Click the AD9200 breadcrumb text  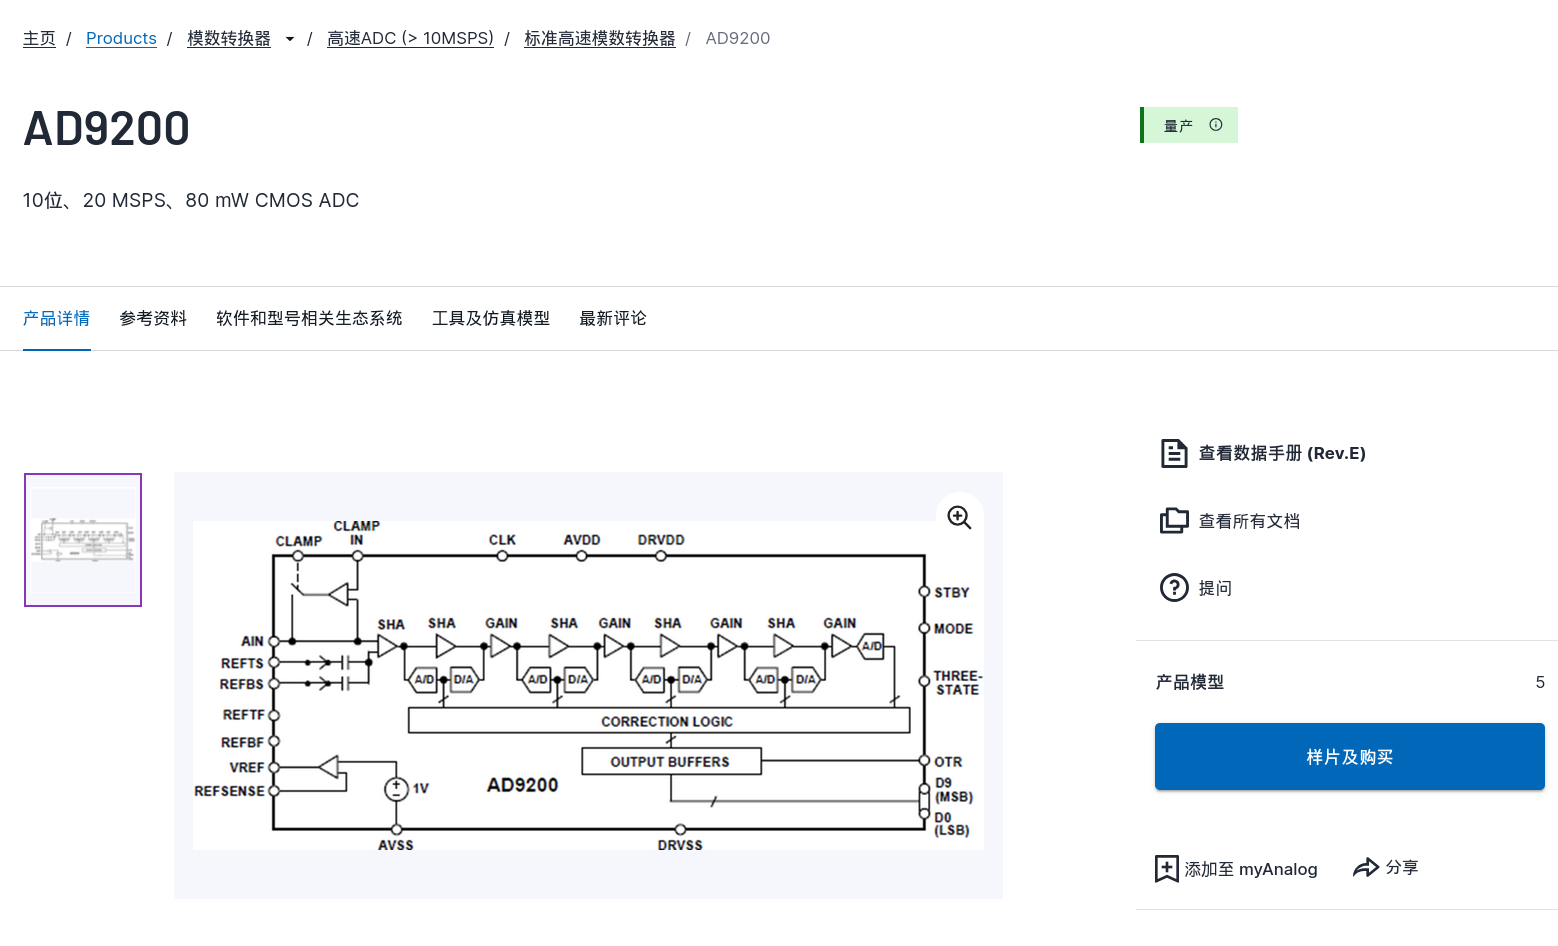tap(738, 38)
